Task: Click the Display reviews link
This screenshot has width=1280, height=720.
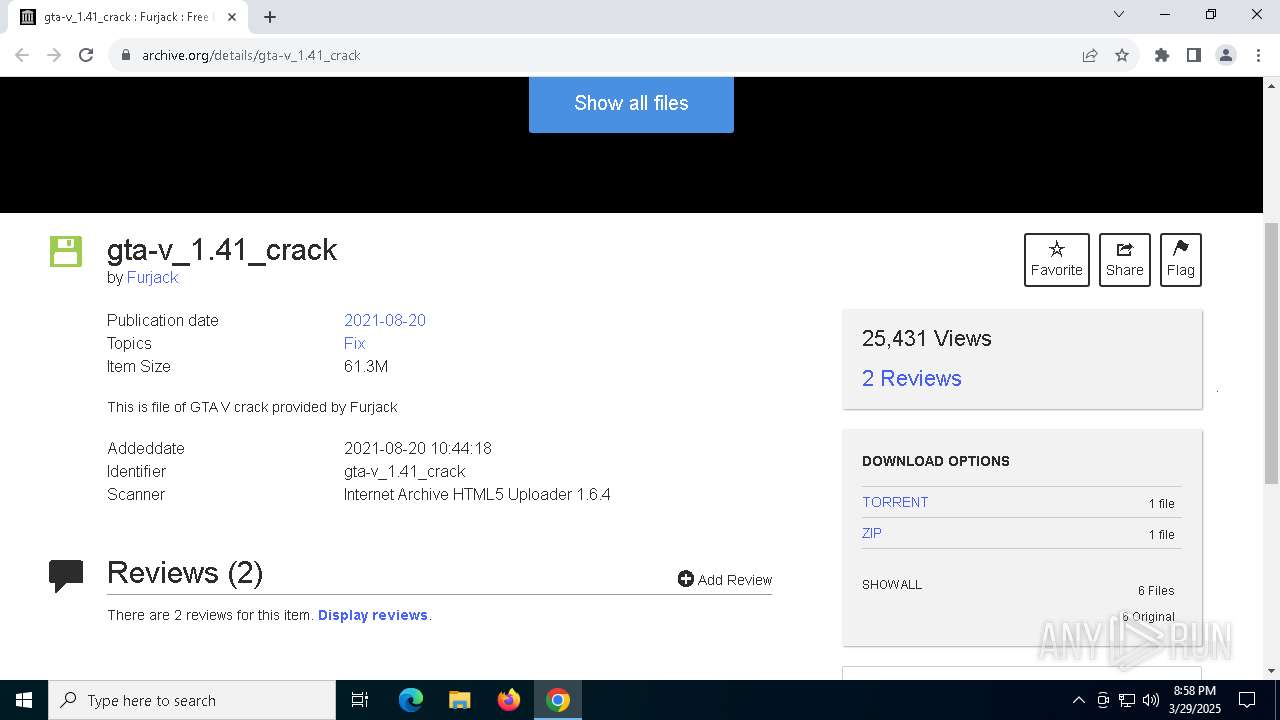Action: click(373, 615)
